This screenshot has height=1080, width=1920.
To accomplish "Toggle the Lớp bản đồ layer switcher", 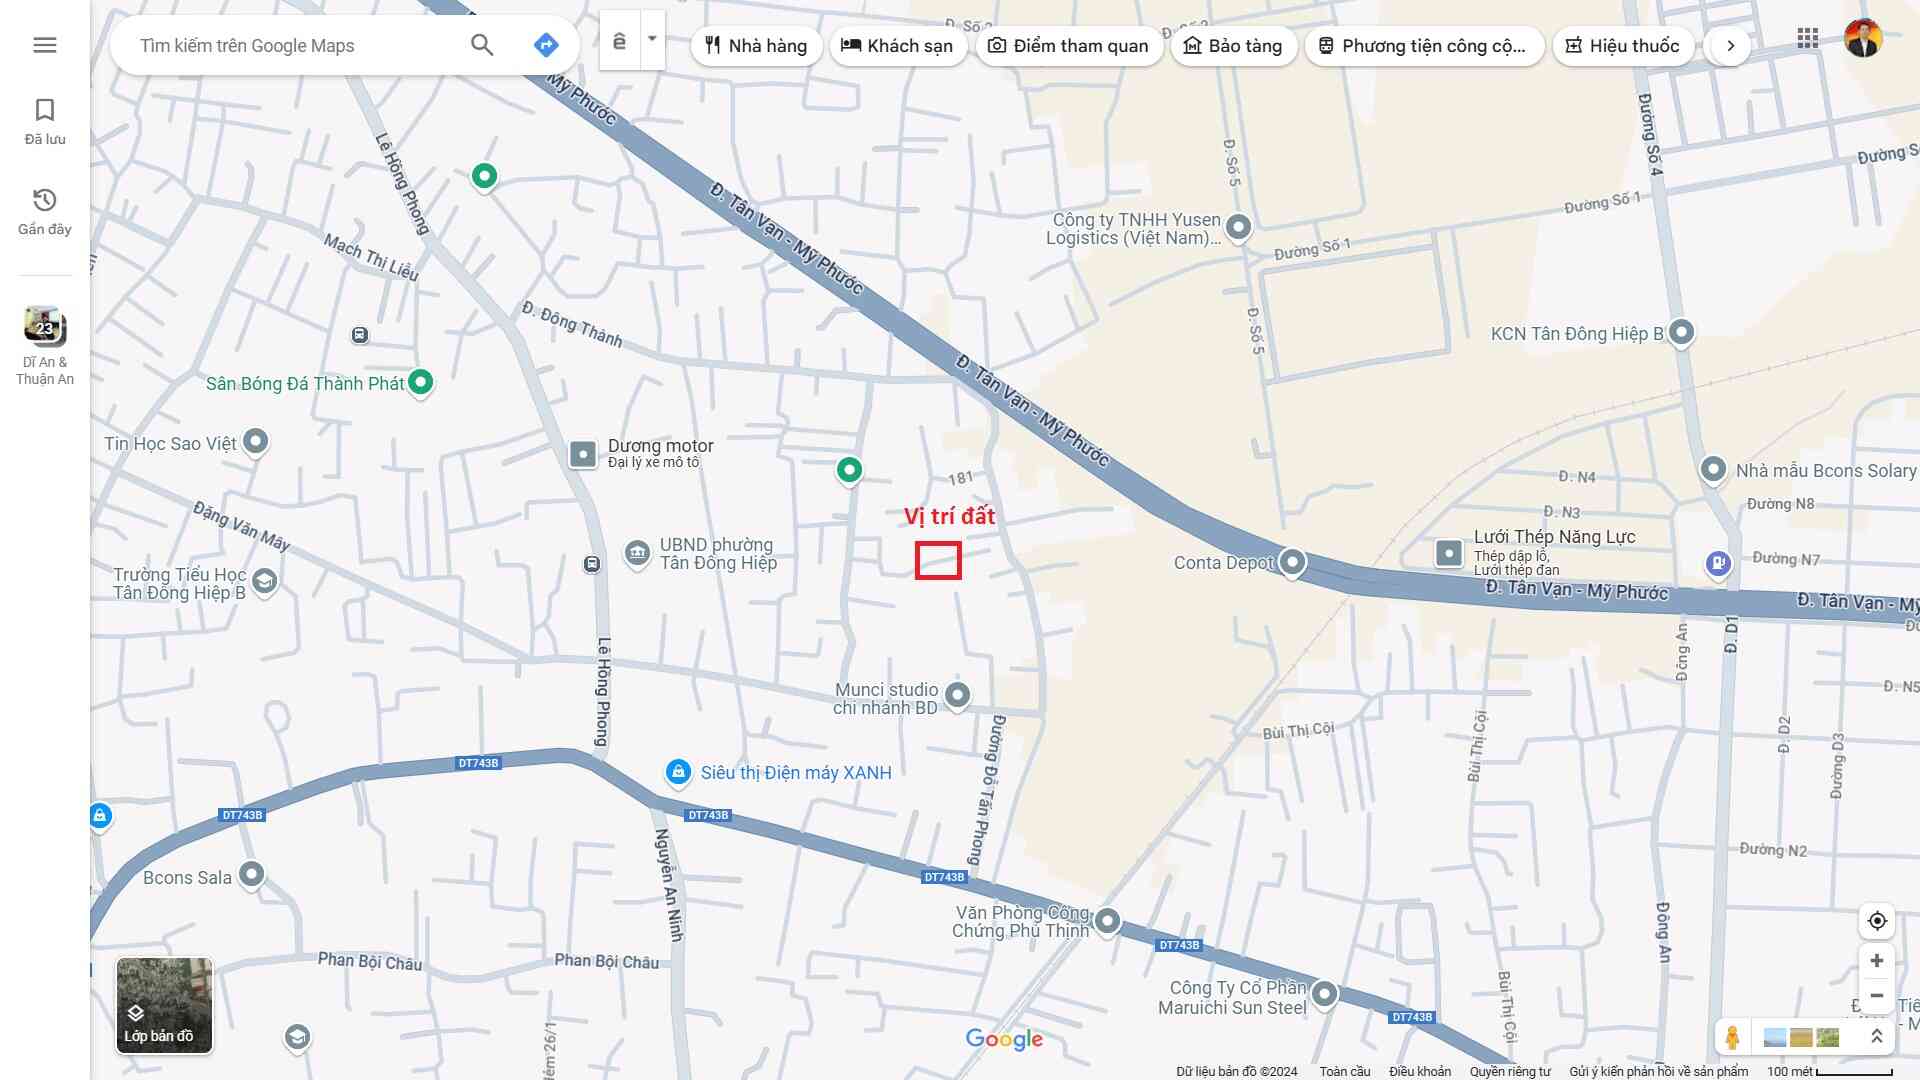I will pos(164,1005).
